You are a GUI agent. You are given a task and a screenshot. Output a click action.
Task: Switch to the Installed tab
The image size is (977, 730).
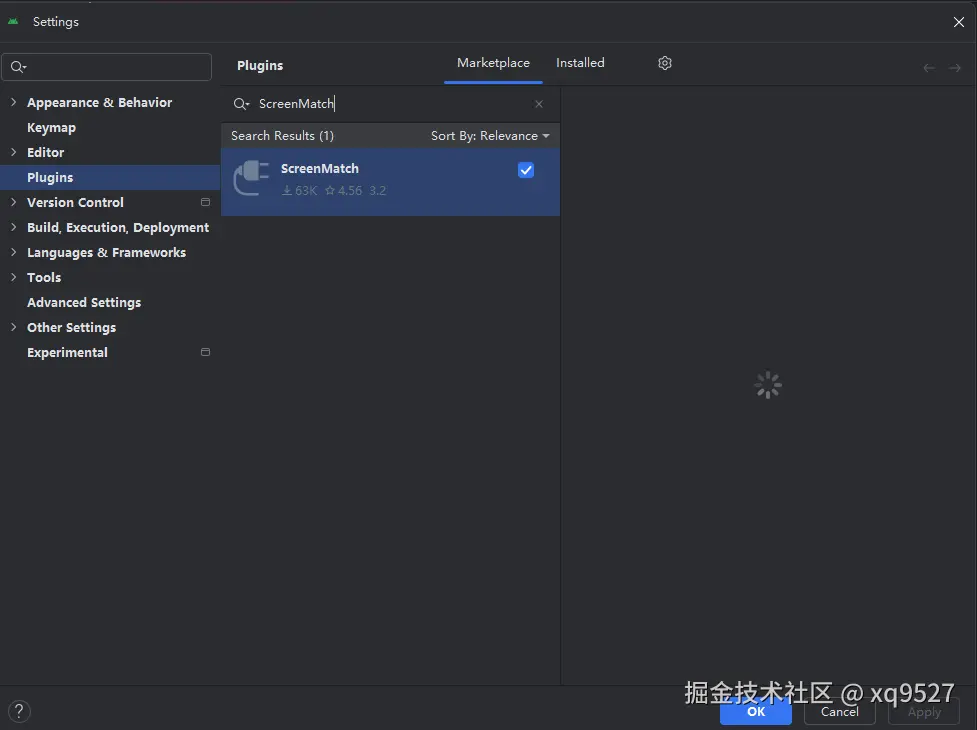580,63
